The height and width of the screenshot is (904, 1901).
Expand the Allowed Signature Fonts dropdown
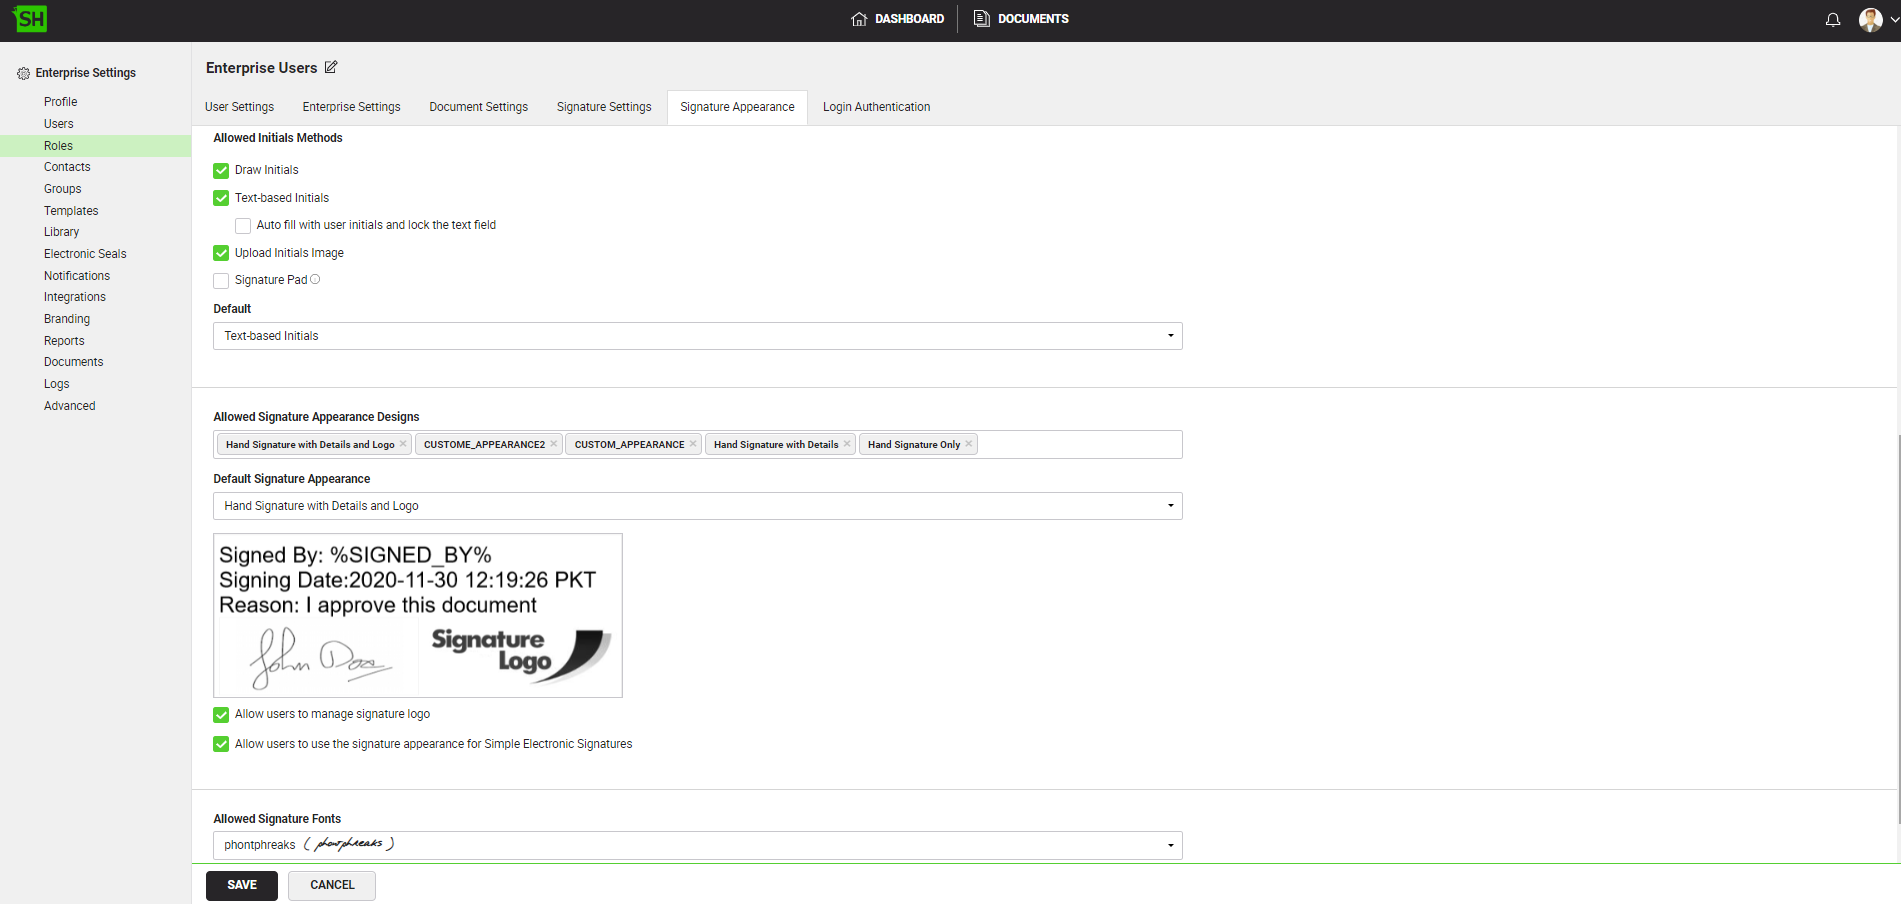[697, 845]
